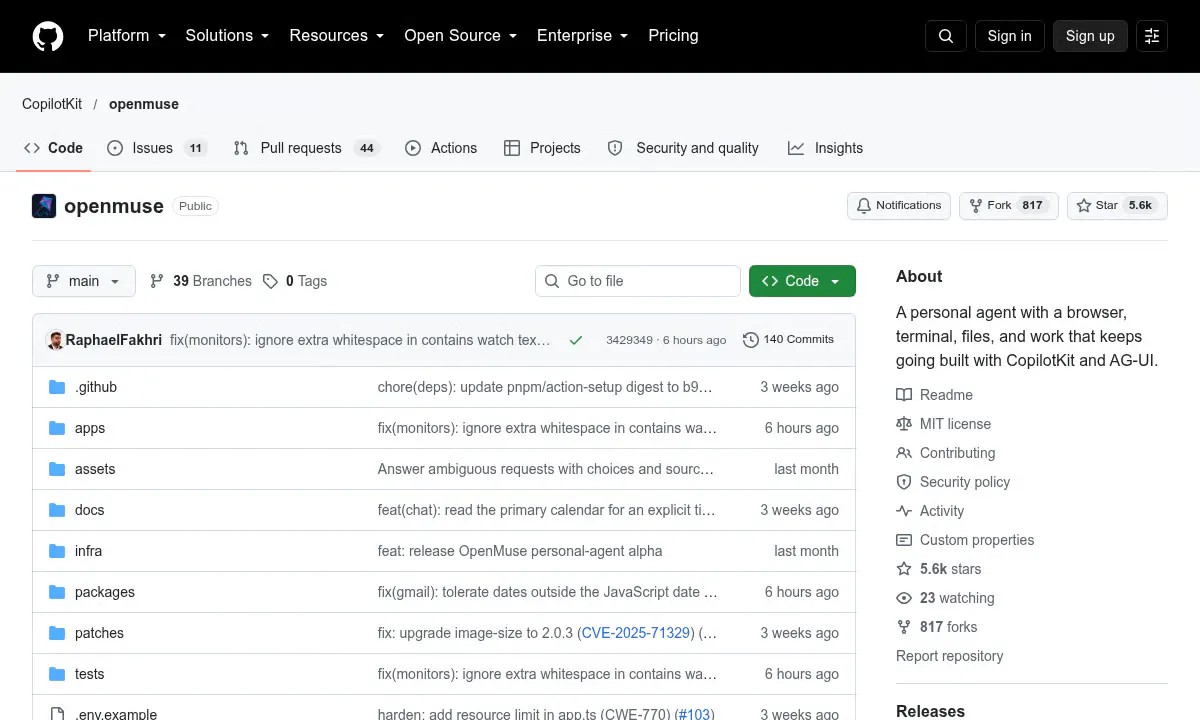The height and width of the screenshot is (720, 1200).
Task: Click the green commit status checkmark
Action: pos(576,340)
